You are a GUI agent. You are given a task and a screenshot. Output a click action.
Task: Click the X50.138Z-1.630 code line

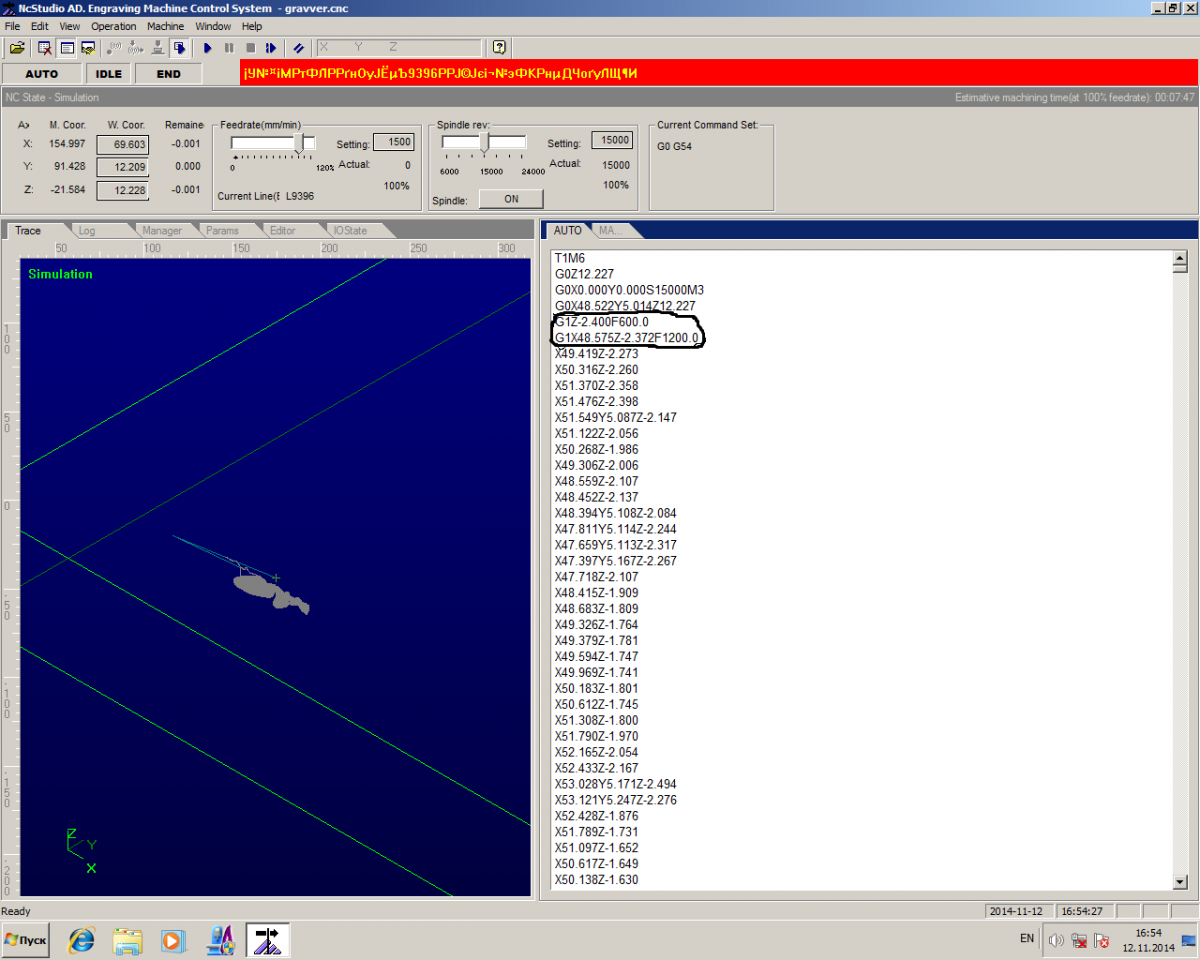coord(596,880)
